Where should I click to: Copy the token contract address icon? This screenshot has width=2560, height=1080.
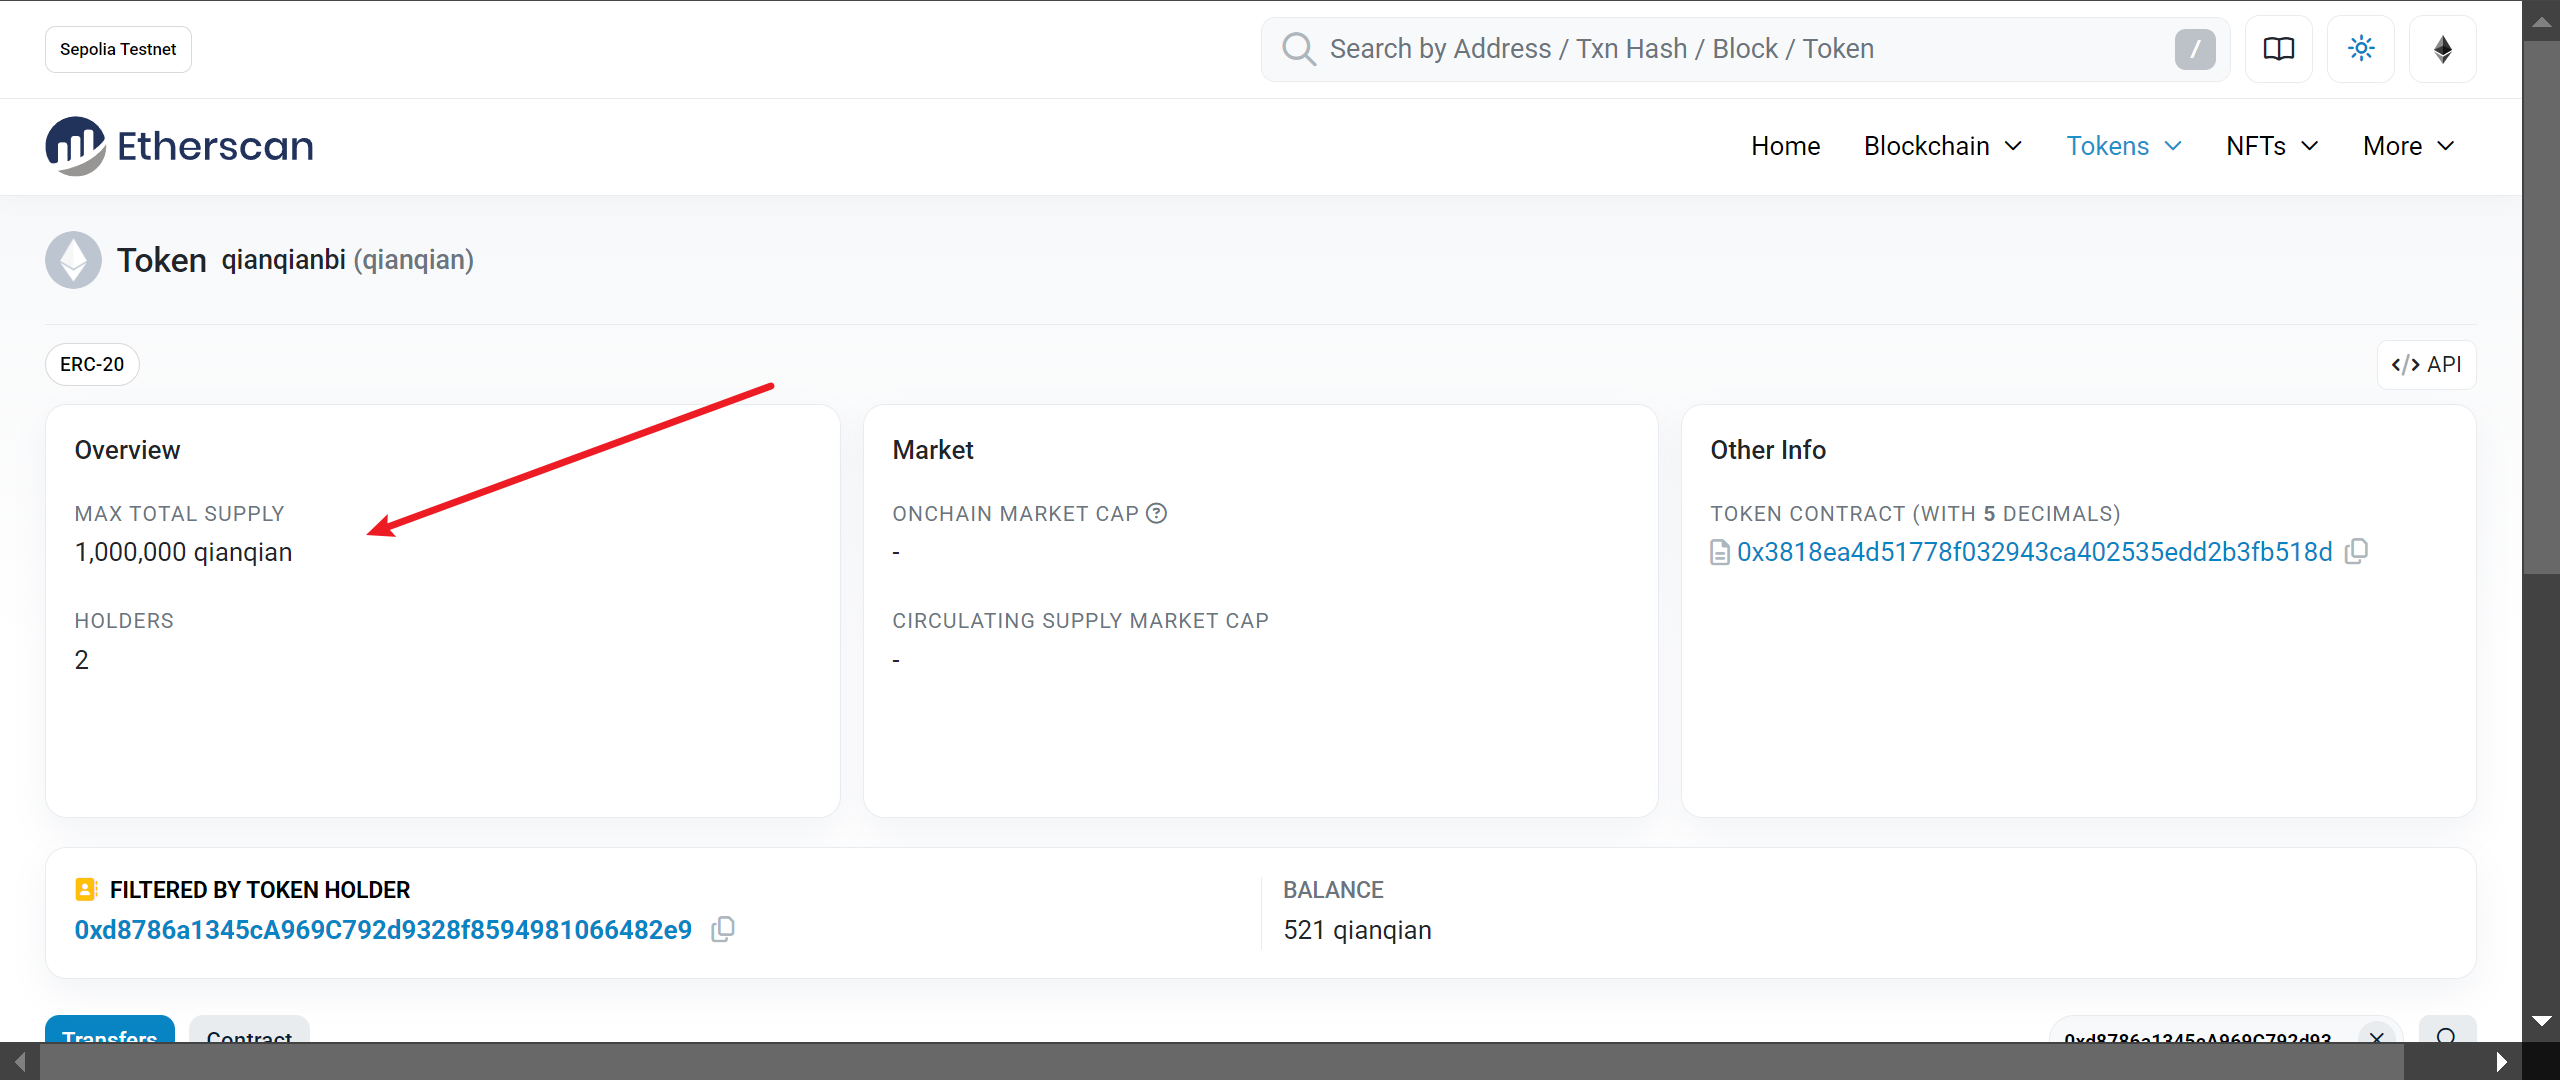tap(2356, 551)
